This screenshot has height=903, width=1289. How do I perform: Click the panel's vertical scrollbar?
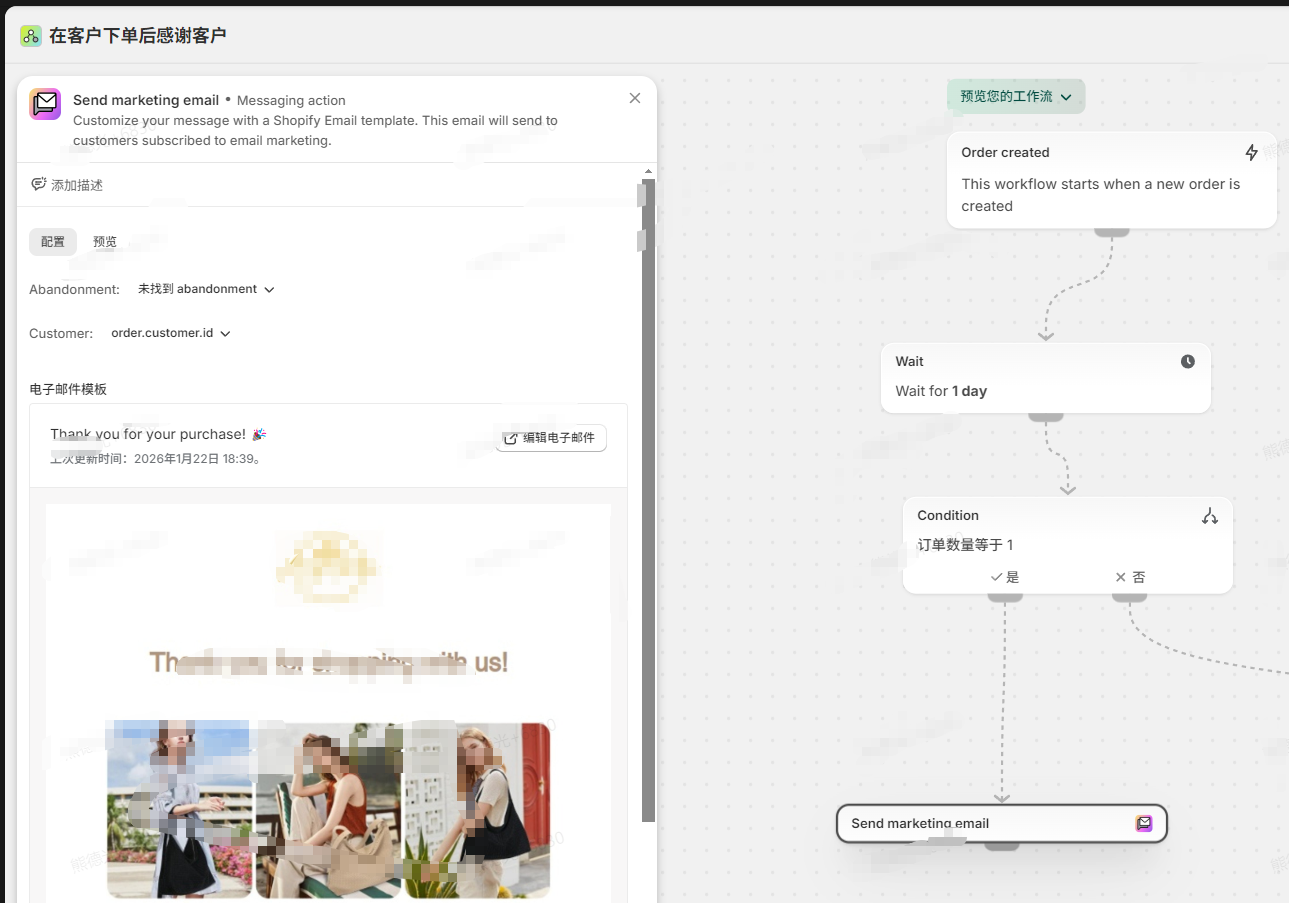tap(648, 500)
